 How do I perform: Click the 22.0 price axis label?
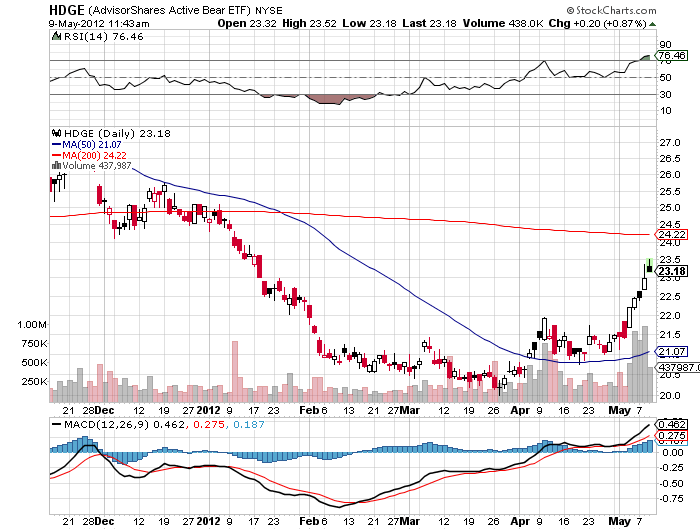(x=670, y=315)
